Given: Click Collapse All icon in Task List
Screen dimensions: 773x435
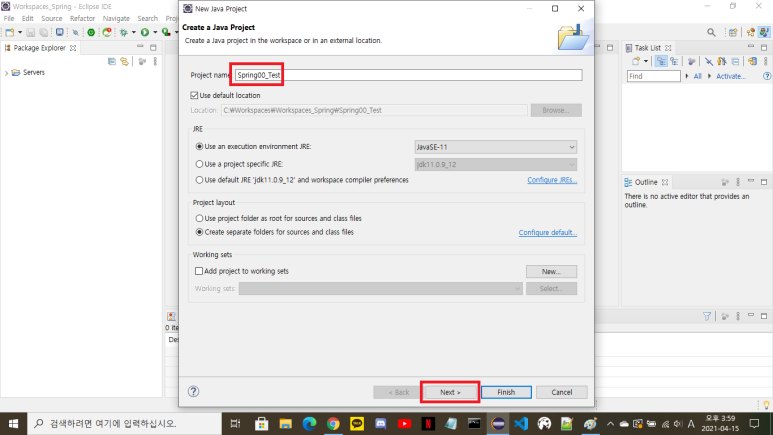Looking at the screenshot, I should (735, 61).
